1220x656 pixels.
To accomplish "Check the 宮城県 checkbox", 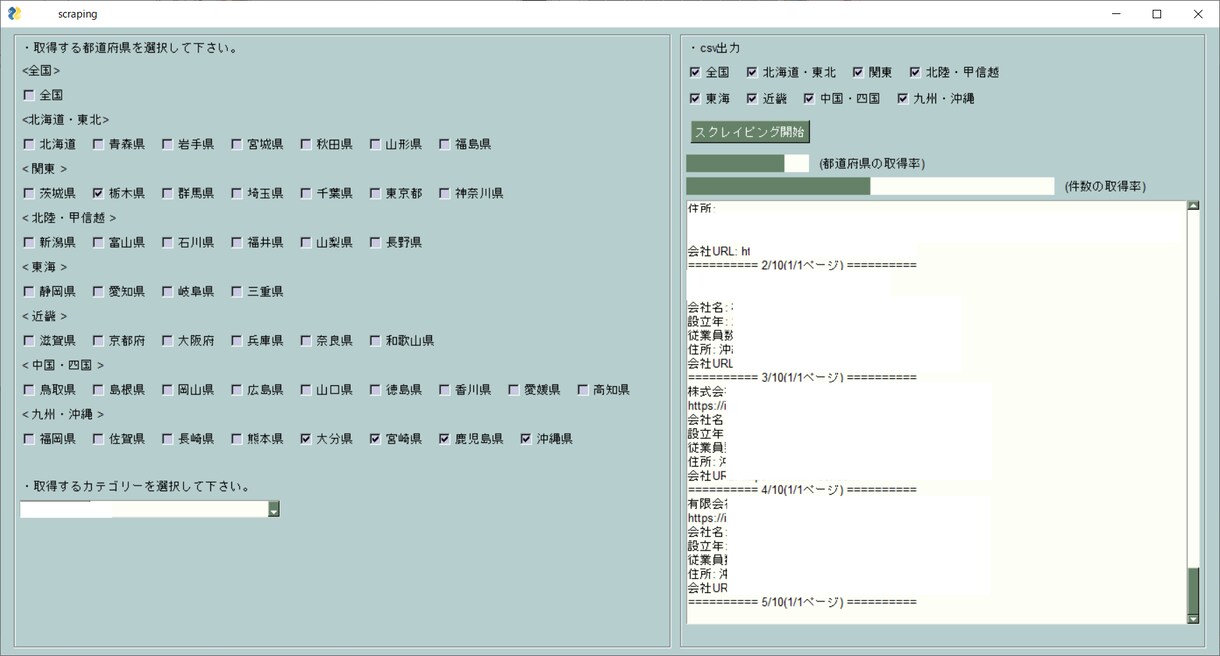I will [x=237, y=144].
